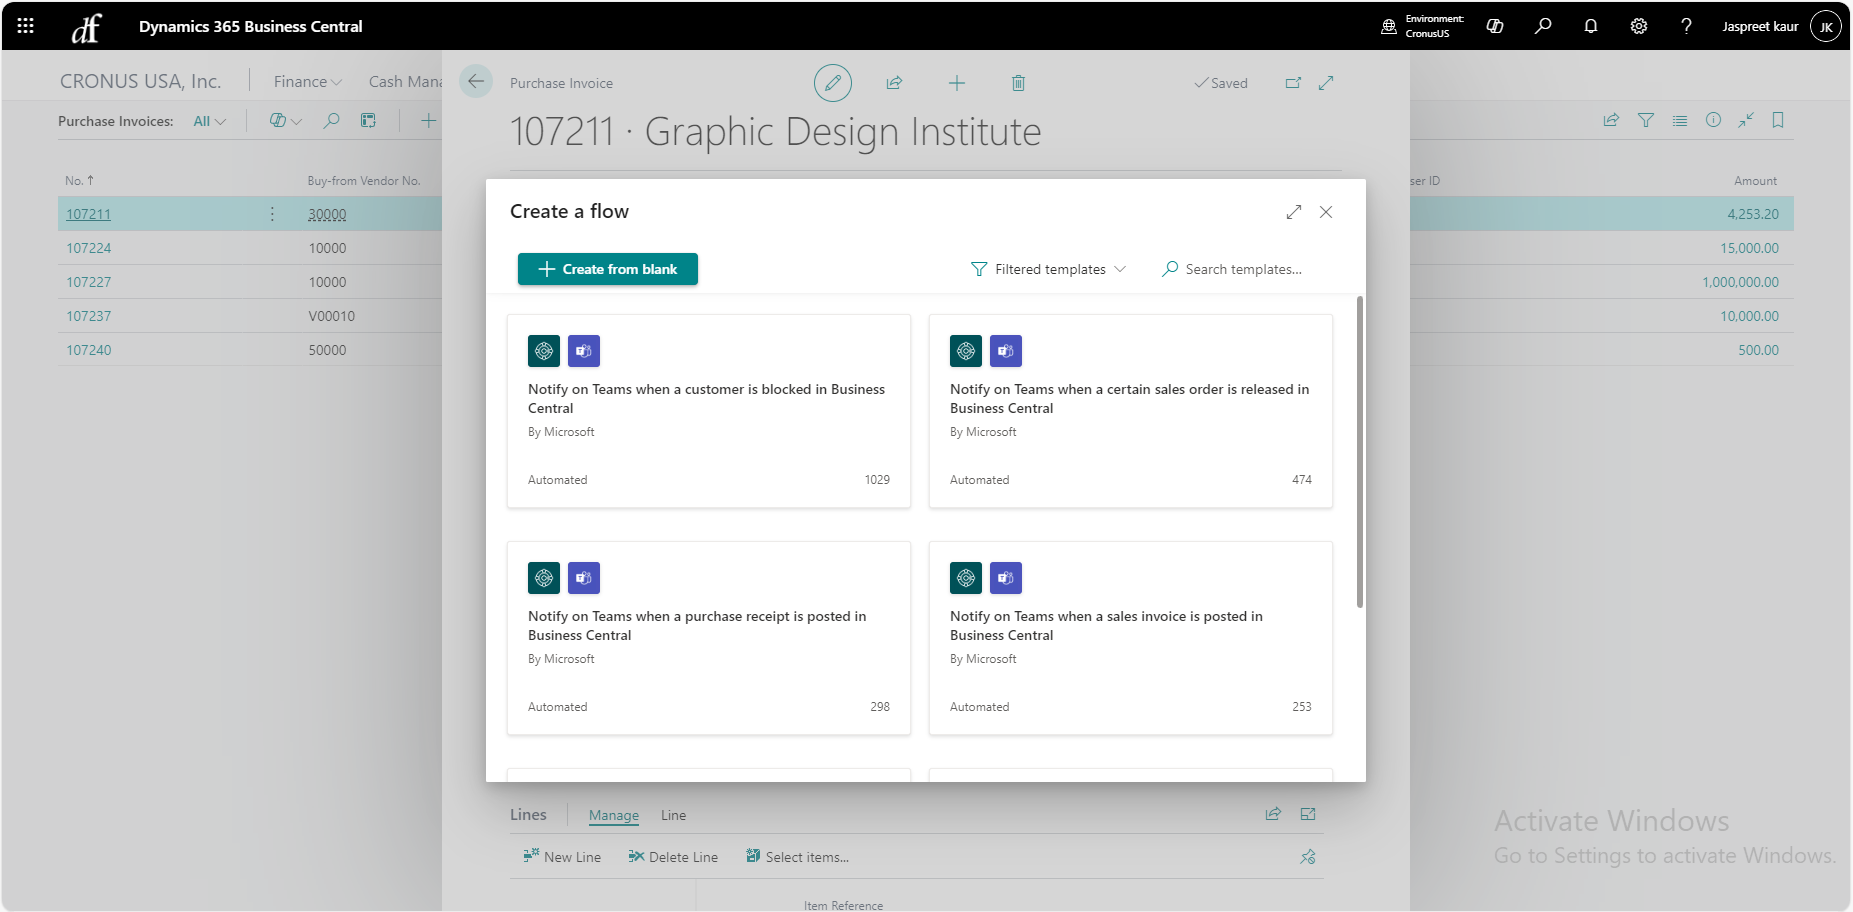
Task: Open invoice number 107224 link
Action: tap(89, 248)
